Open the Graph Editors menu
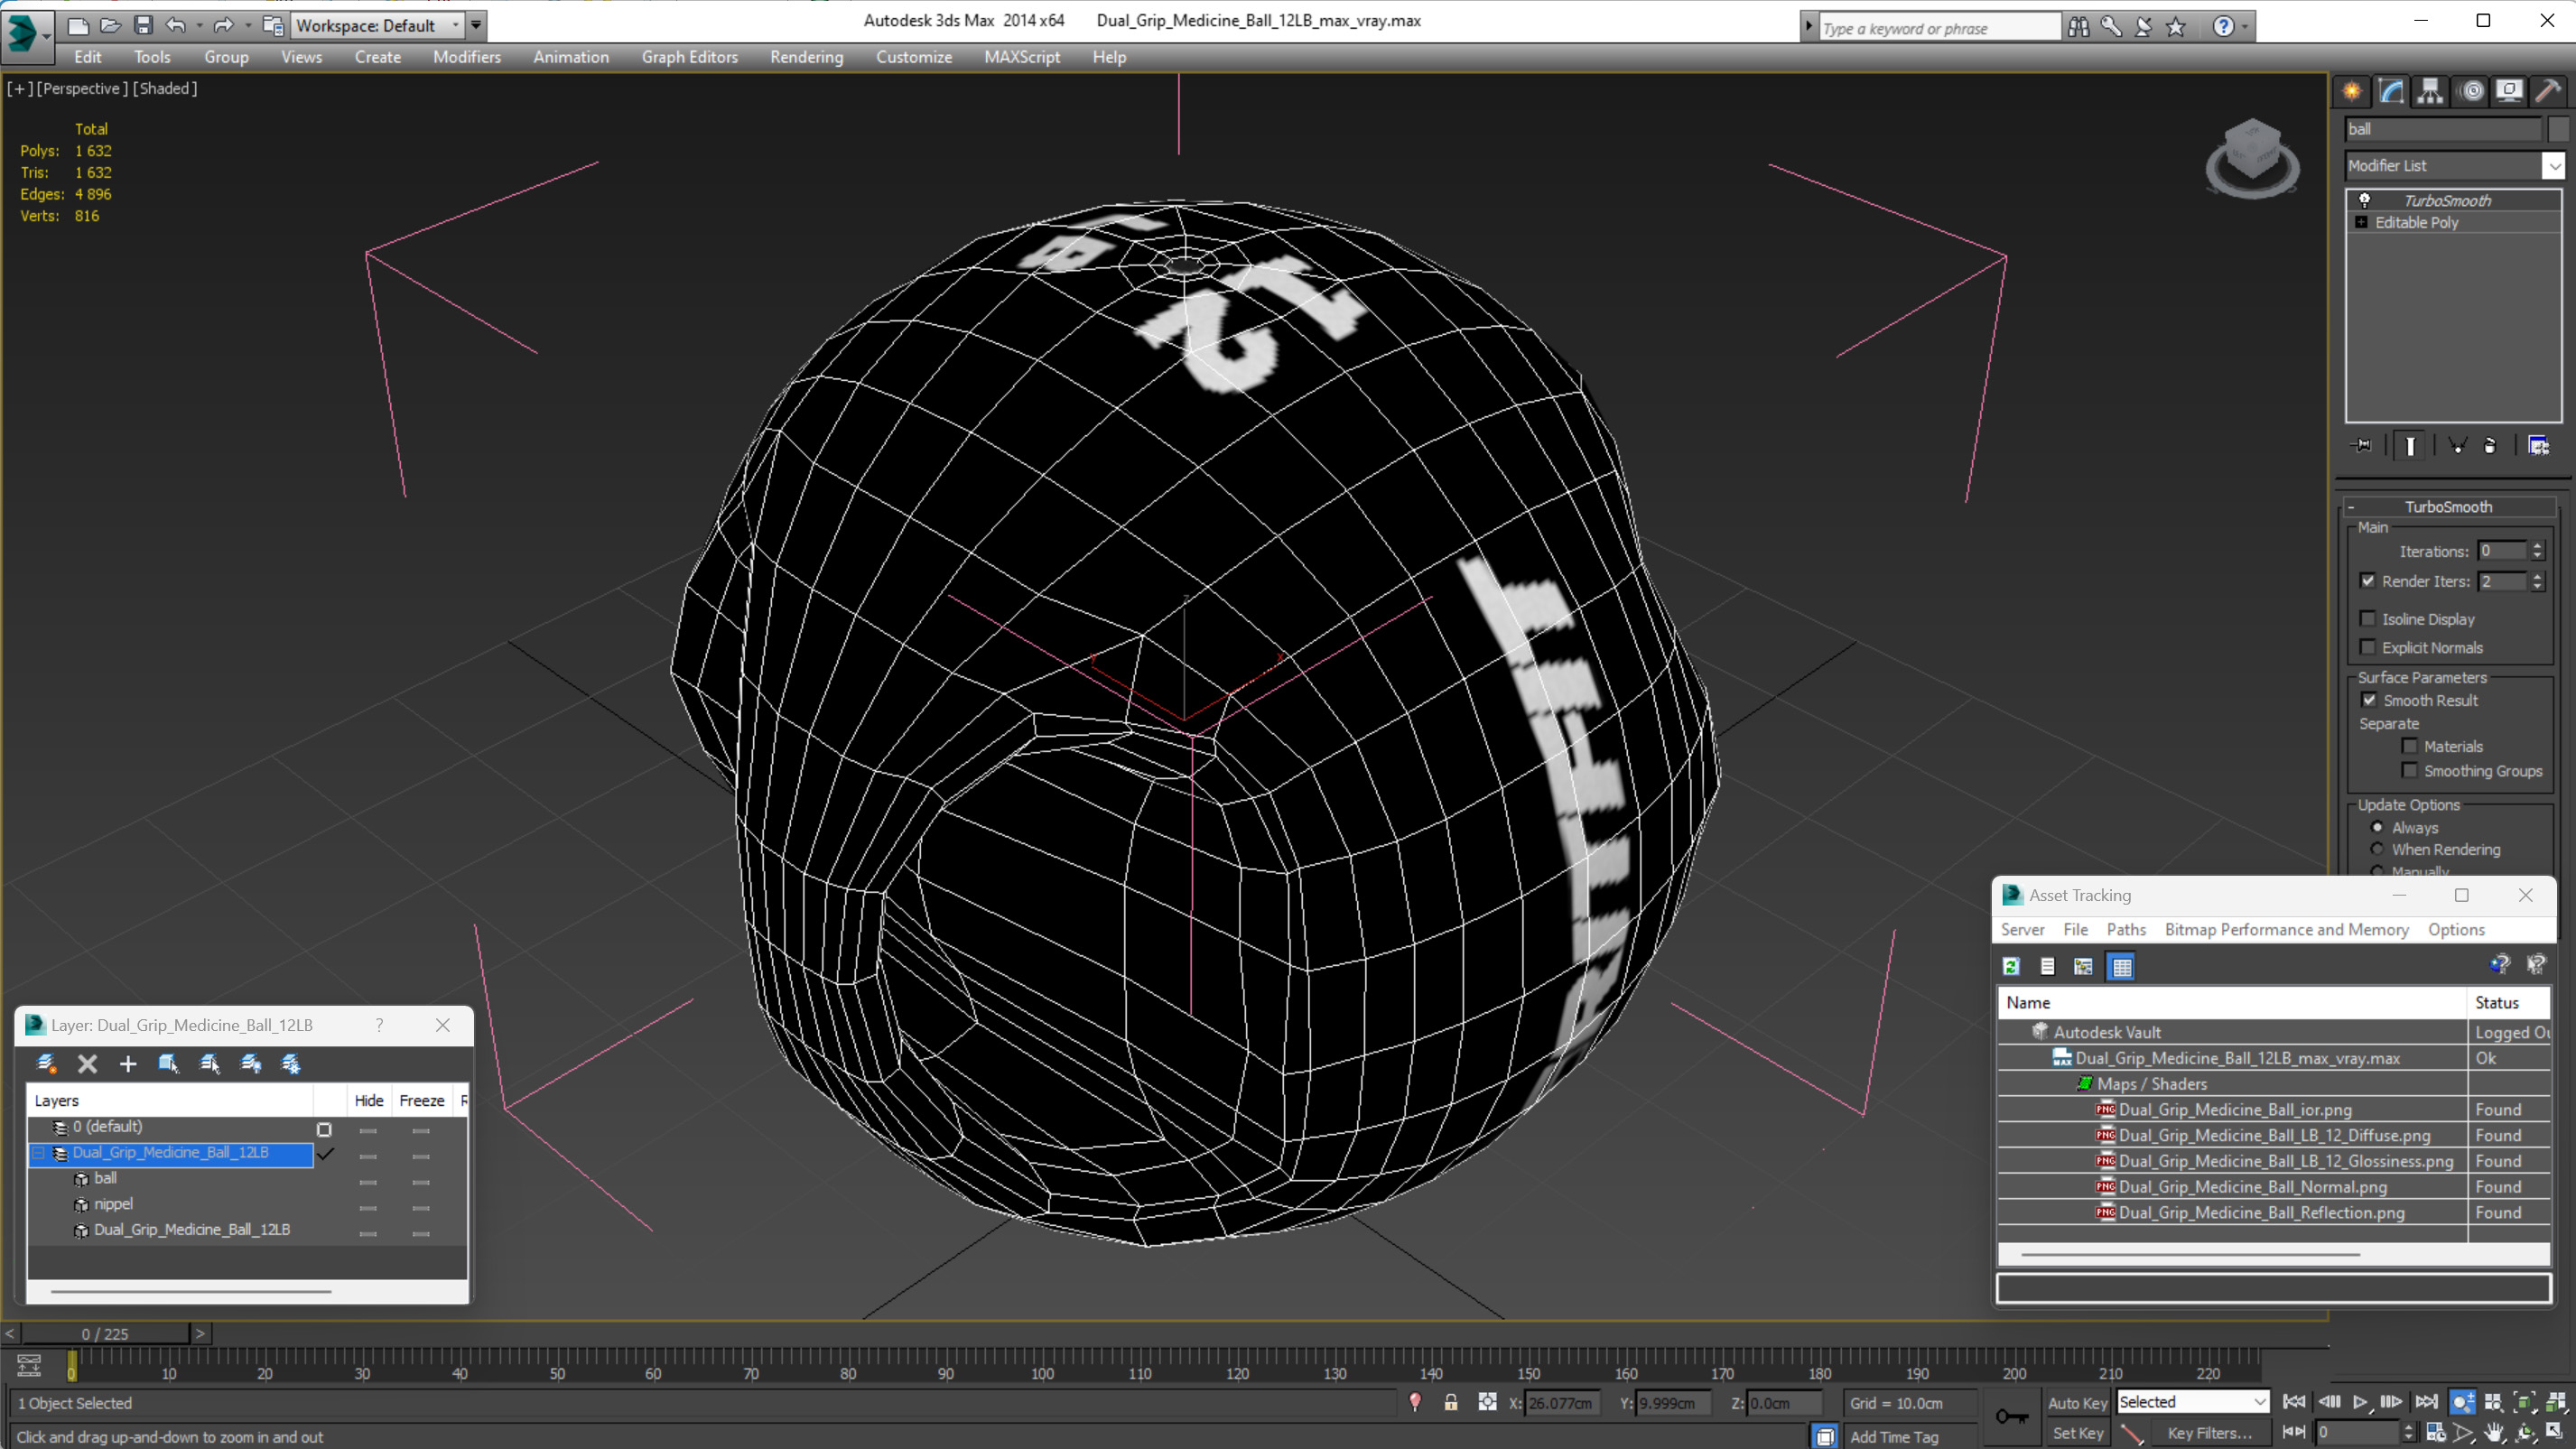The image size is (2576, 1449). click(x=689, y=57)
